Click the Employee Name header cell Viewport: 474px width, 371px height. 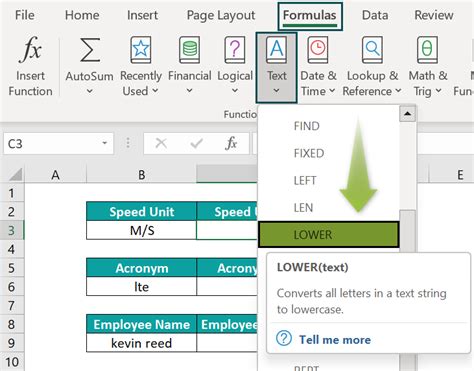click(141, 324)
